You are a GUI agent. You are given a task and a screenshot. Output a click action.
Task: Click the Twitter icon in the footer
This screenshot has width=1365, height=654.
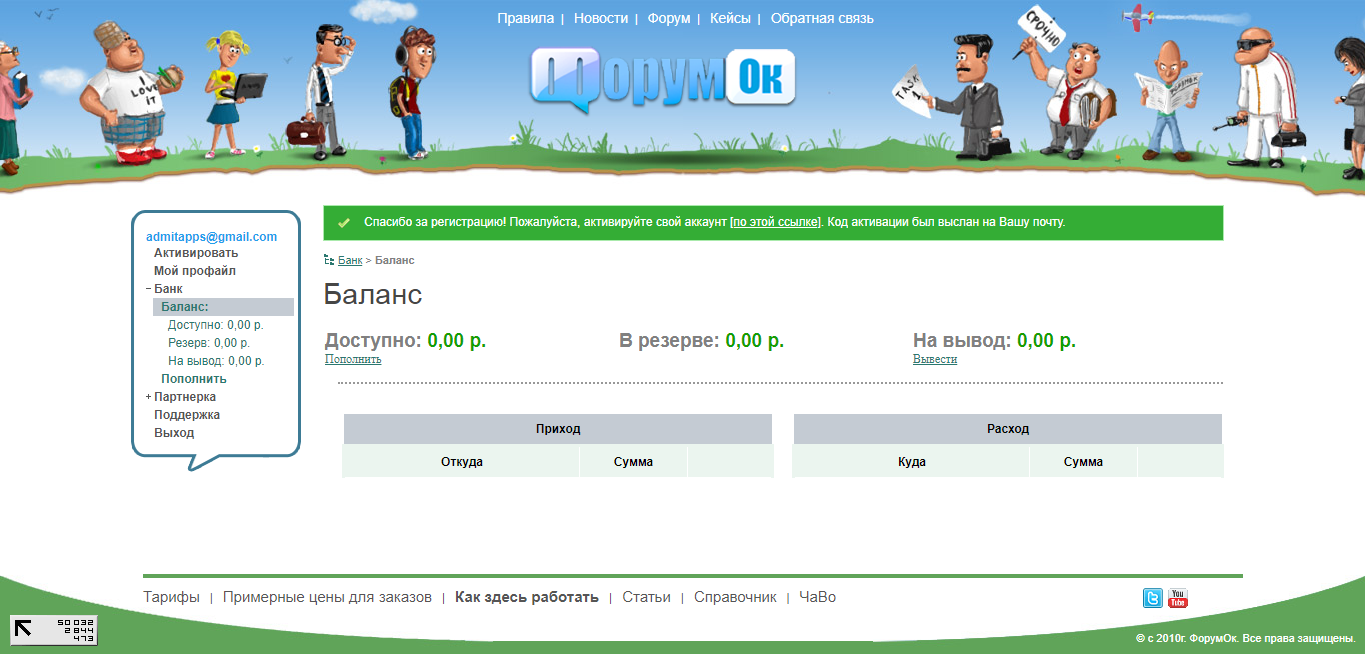click(x=1152, y=598)
